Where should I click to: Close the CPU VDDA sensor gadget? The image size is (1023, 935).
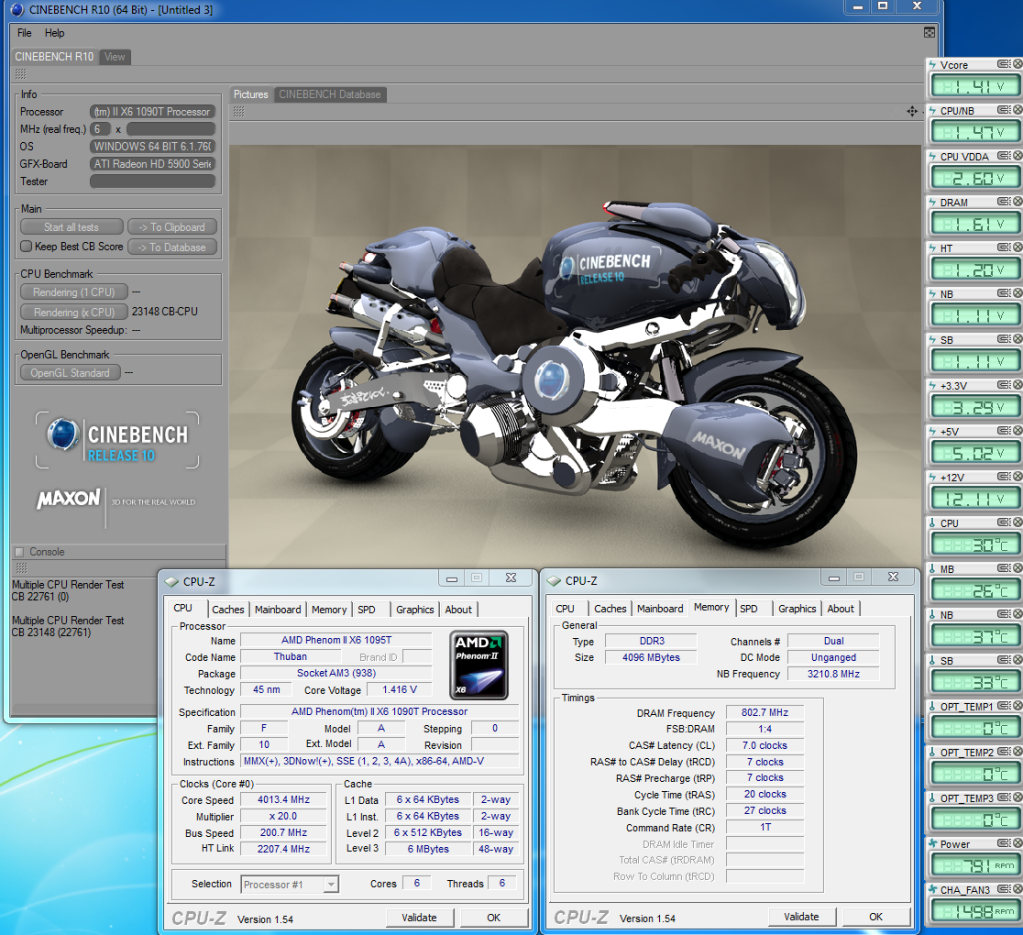[x=1017, y=155]
